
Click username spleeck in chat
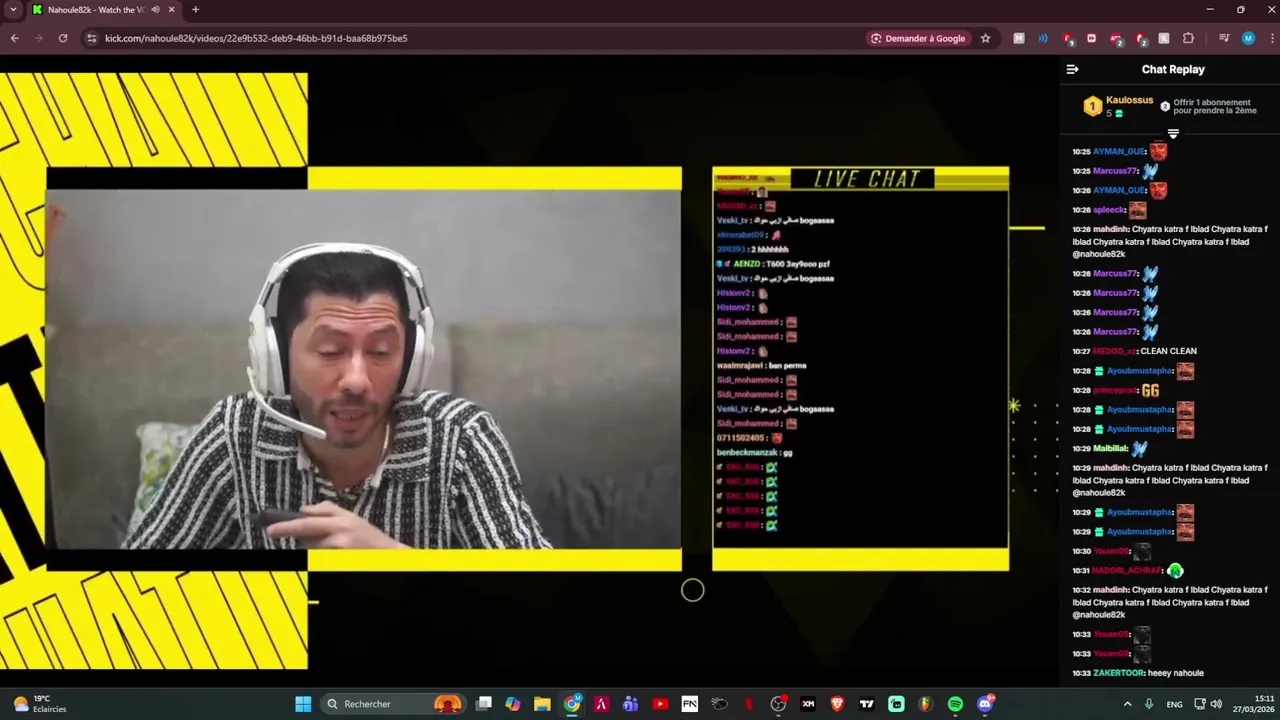point(1109,210)
